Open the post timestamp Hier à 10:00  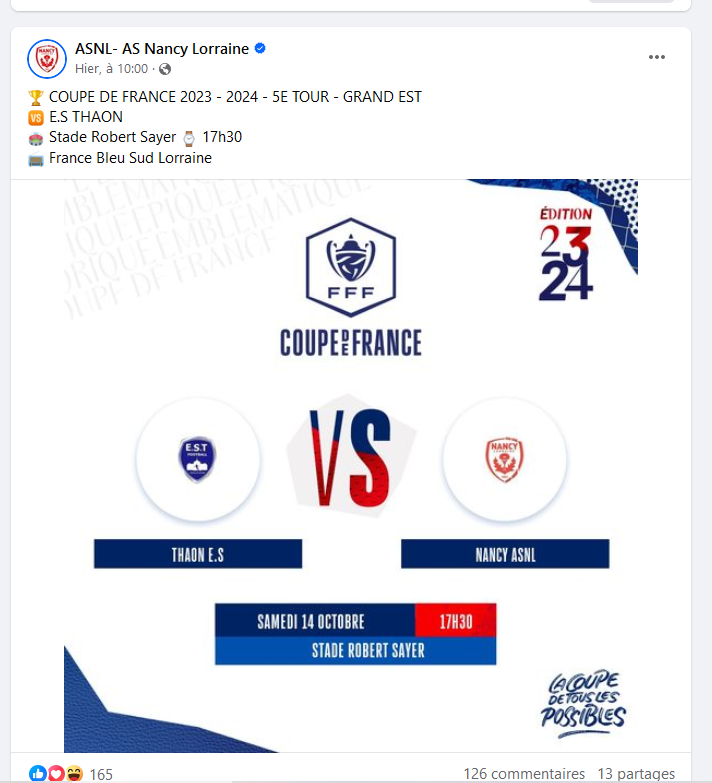point(111,68)
